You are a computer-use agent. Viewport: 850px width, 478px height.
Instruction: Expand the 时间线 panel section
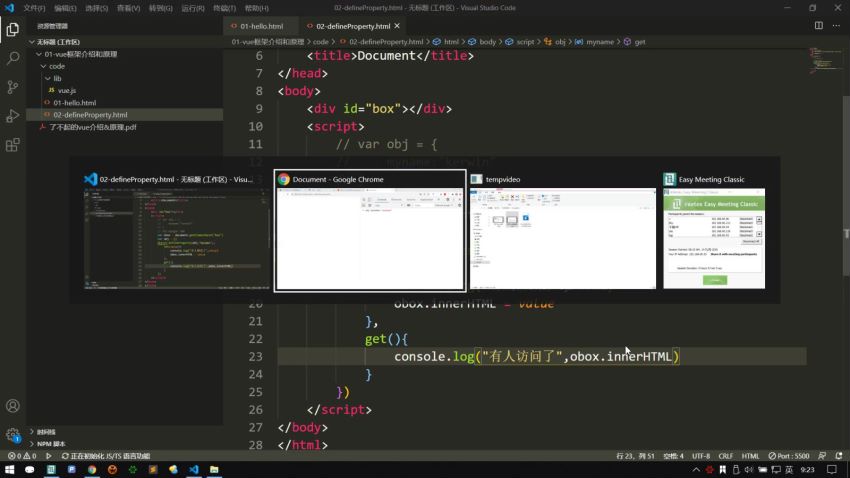click(x=125, y=432)
